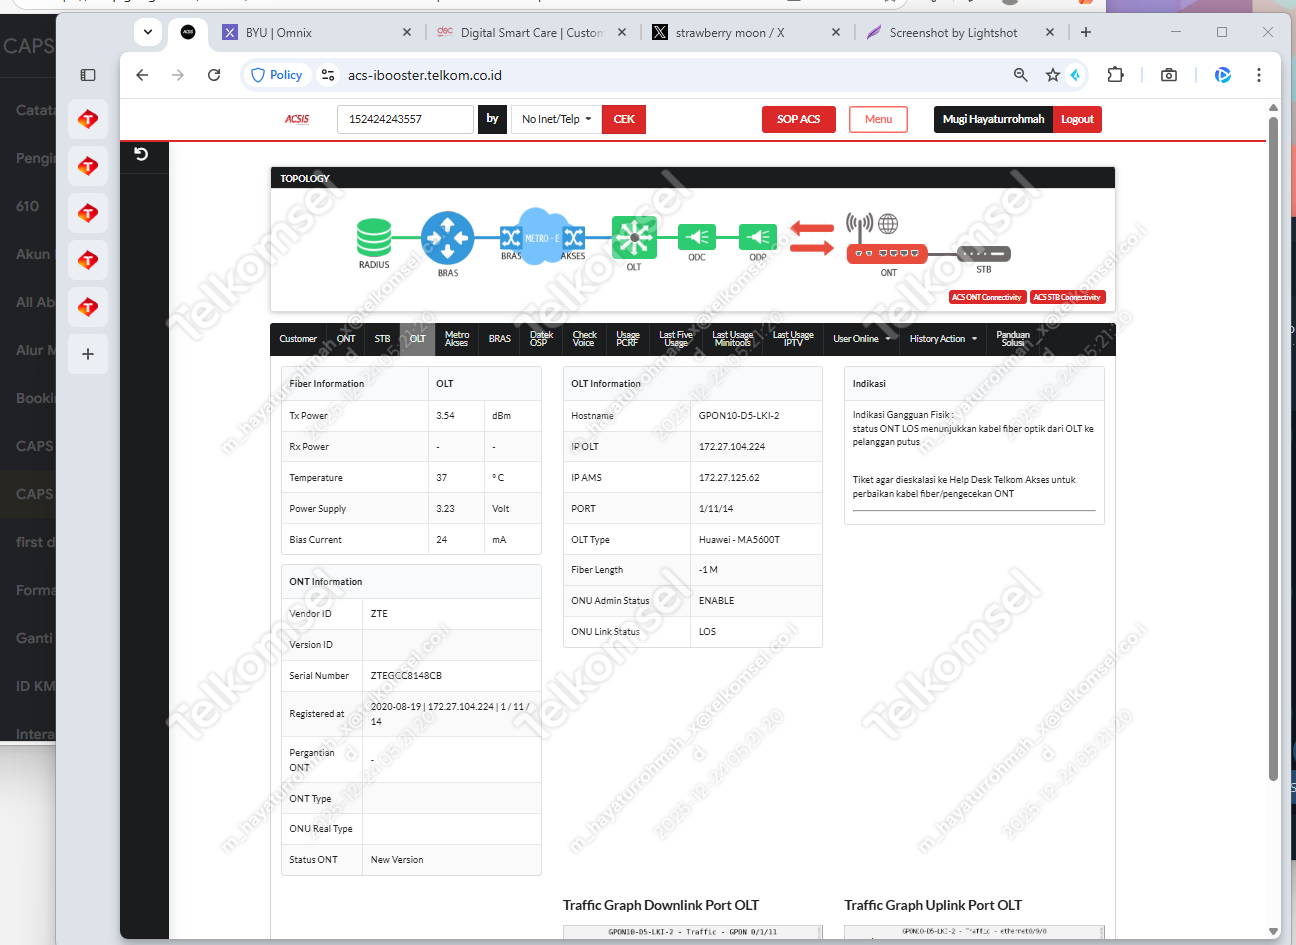Open the Panduan Solusi tab
Image resolution: width=1296 pixels, height=945 pixels.
coord(1013,339)
